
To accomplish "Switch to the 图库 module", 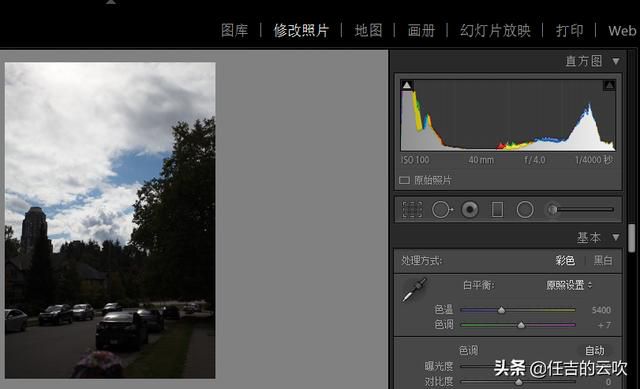I will click(234, 31).
